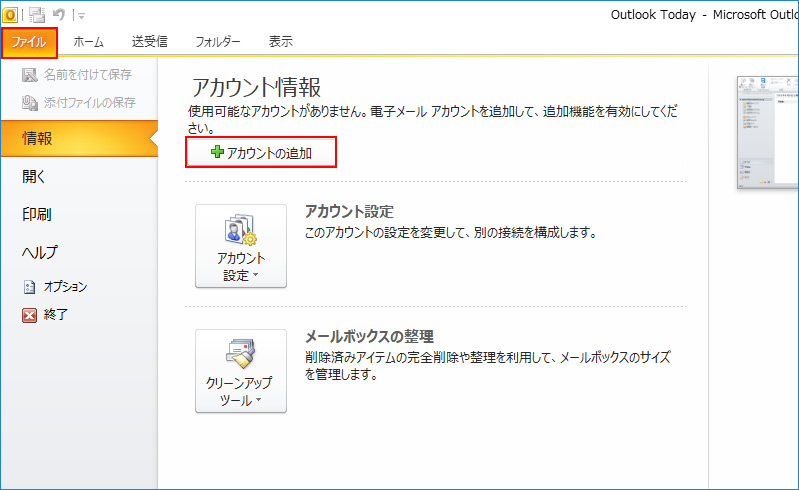799x490 pixels.
Task: Click the Send/Receive All quick access icon
Action: click(x=37, y=15)
